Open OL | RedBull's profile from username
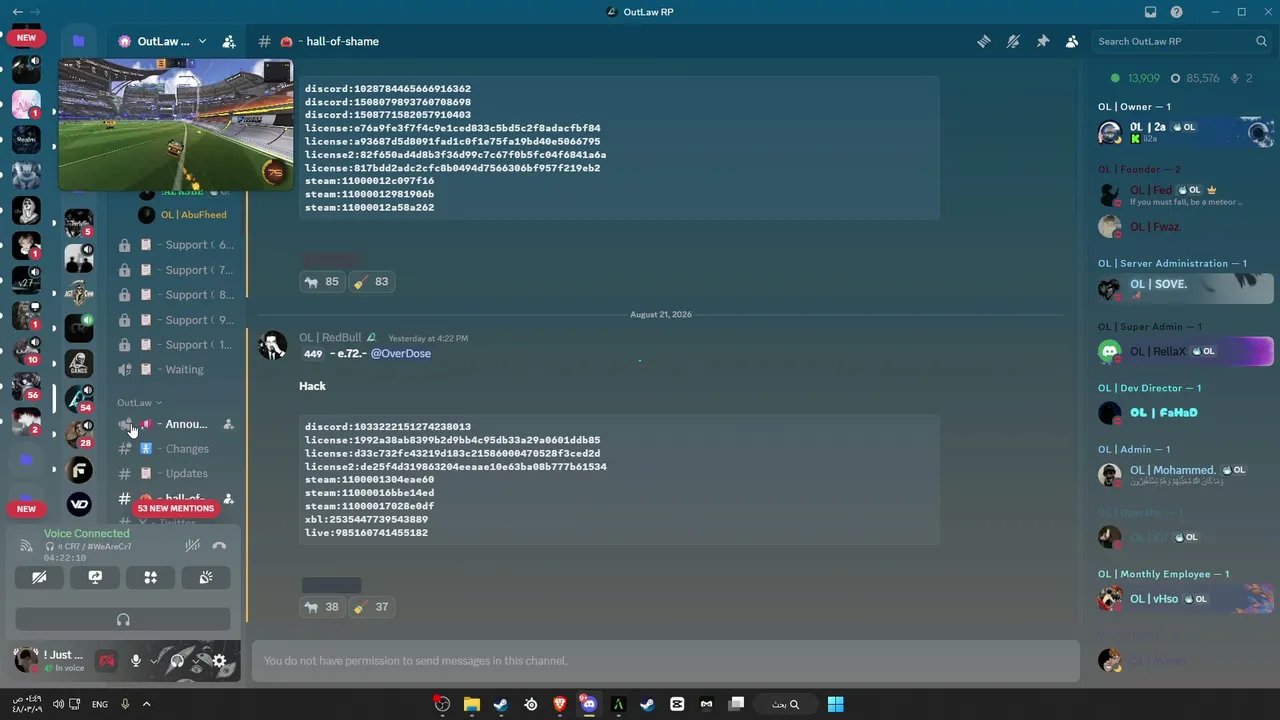 pyautogui.click(x=330, y=338)
